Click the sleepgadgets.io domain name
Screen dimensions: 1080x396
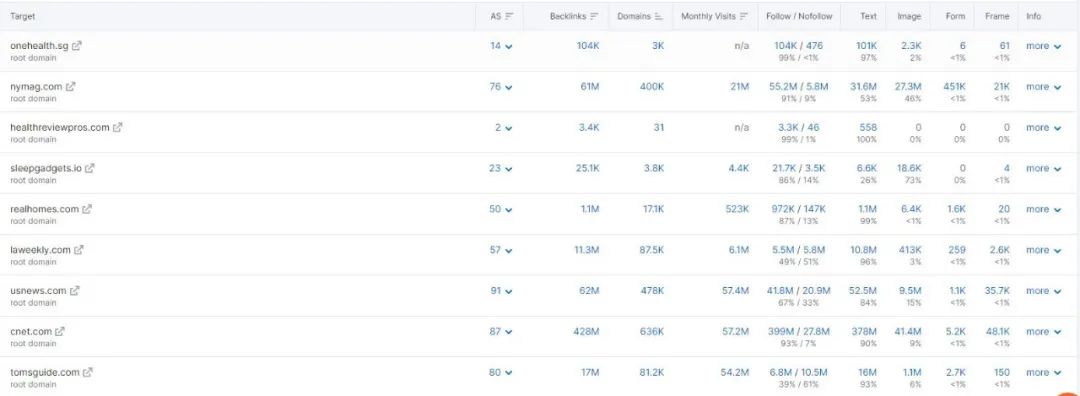point(45,168)
